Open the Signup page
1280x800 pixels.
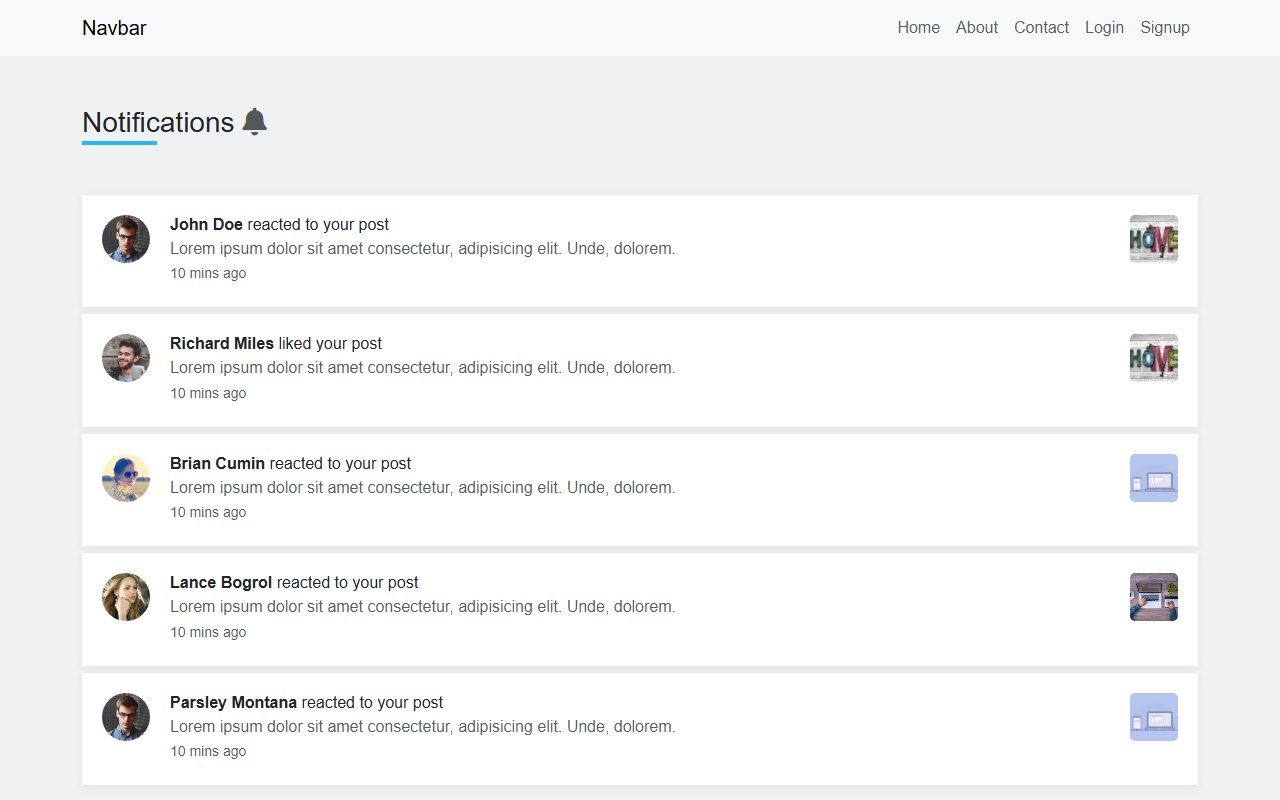click(x=1165, y=27)
